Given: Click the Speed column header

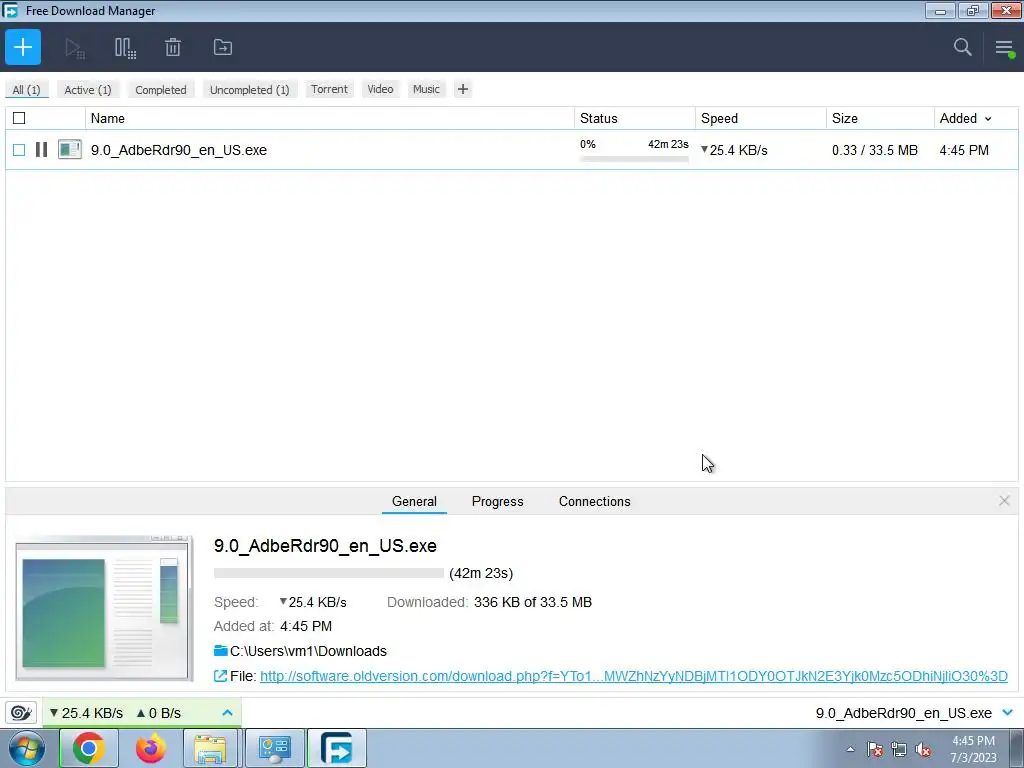Looking at the screenshot, I should pos(761,118).
